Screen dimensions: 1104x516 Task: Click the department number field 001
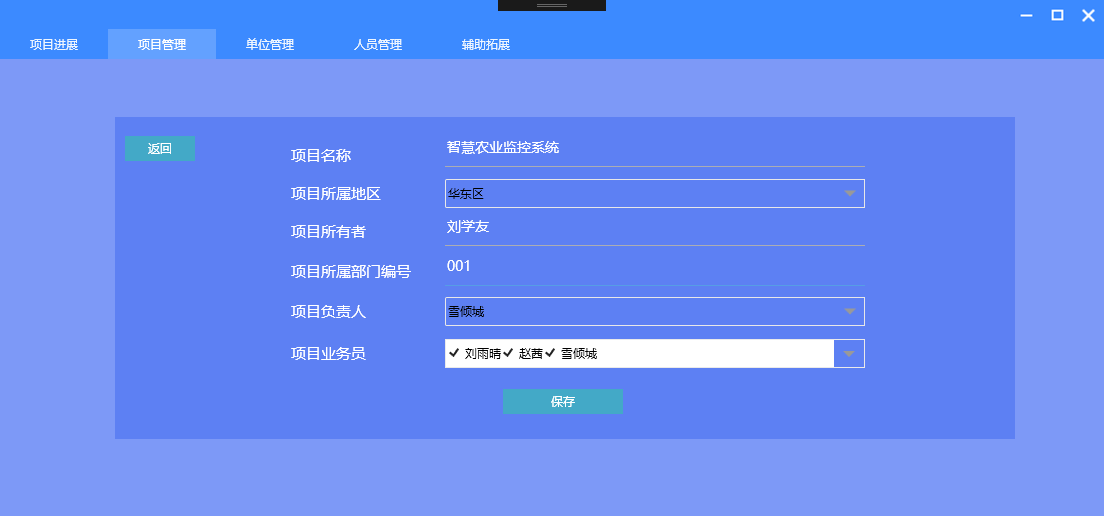click(x=655, y=268)
